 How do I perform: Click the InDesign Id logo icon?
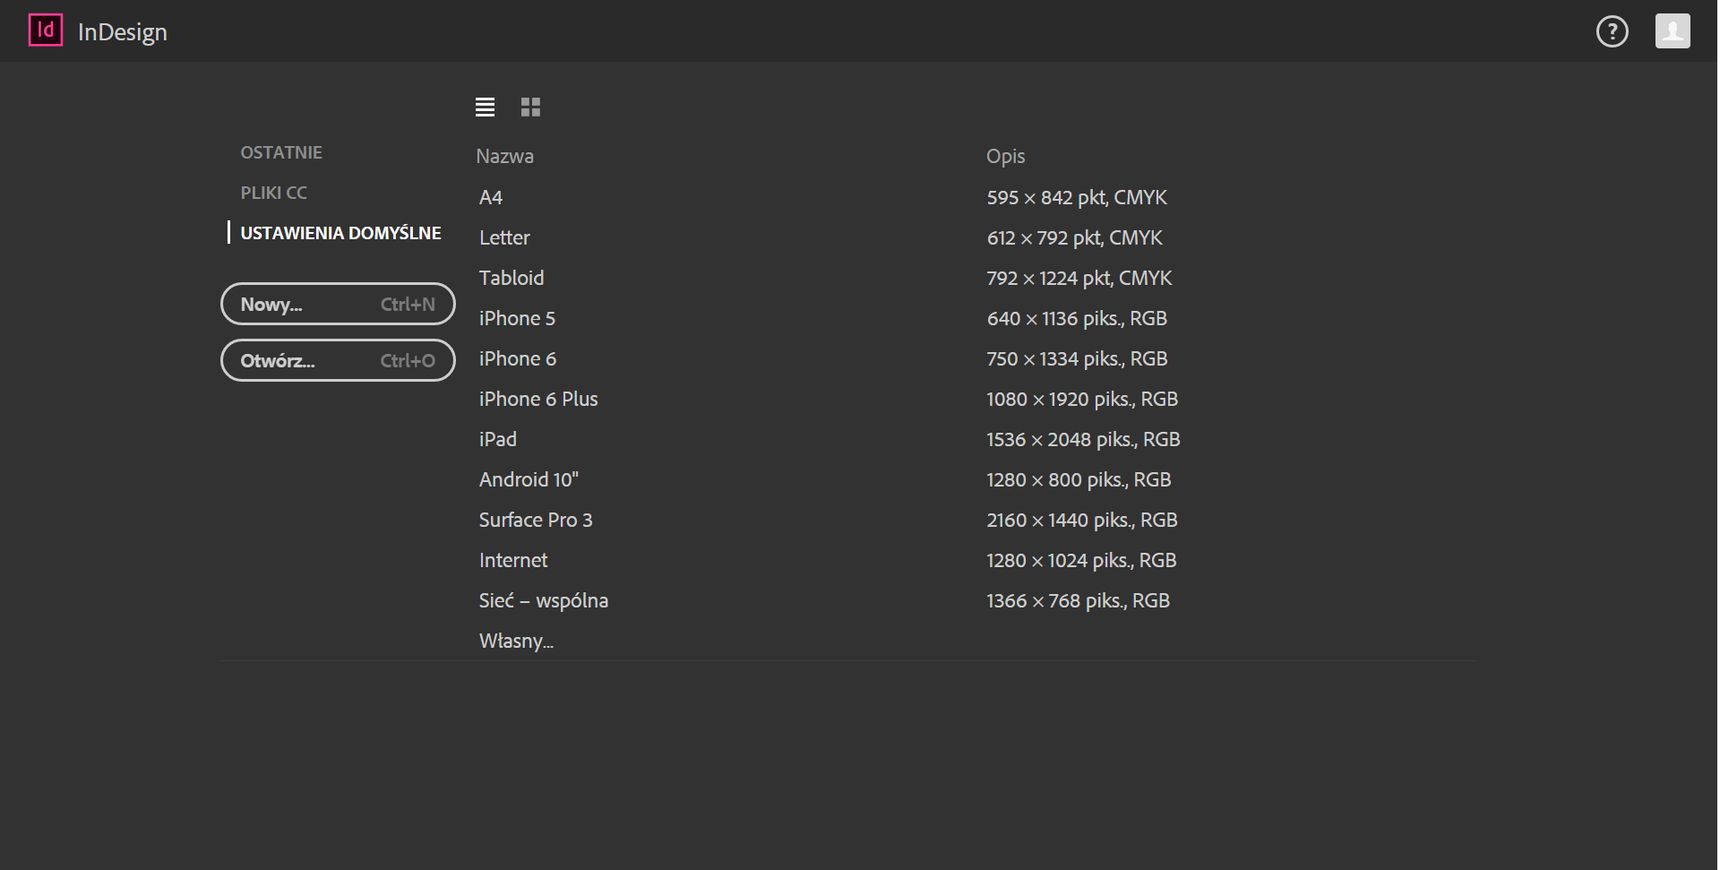(45, 30)
